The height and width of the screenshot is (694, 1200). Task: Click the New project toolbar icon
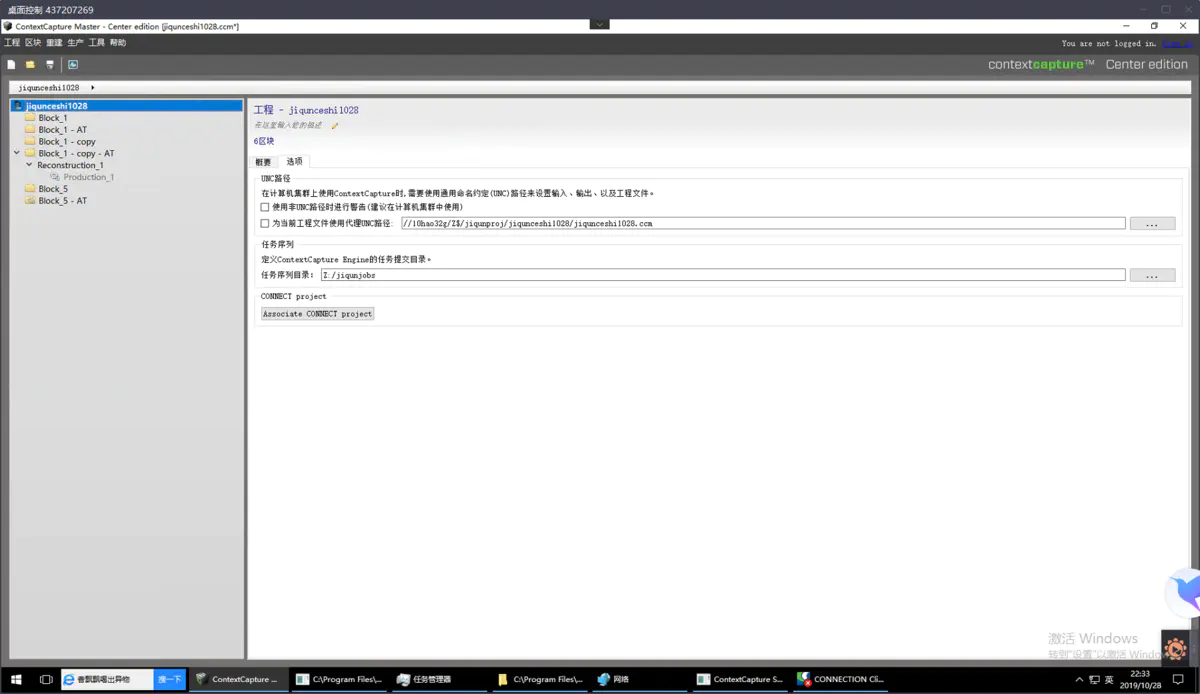click(11, 64)
